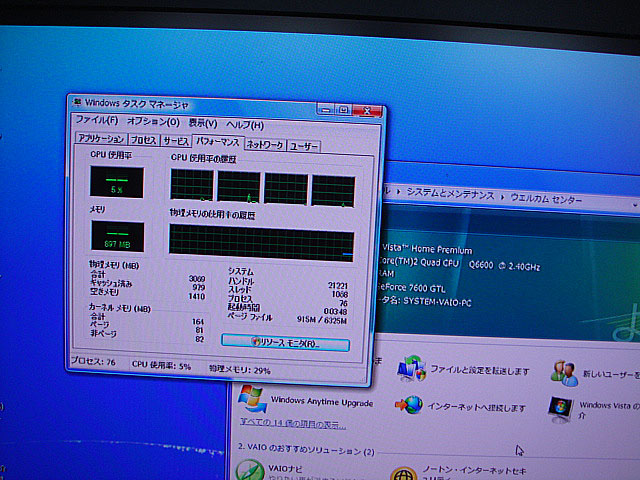Click the fourth CPU core history graph
The width and height of the screenshot is (640, 480).
pos(333,191)
